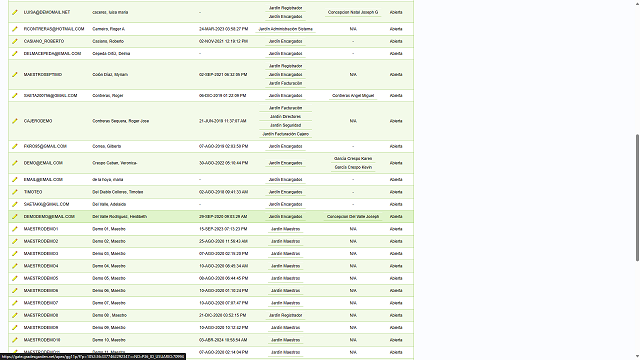640x360 pixels.
Task: Open edit pencil for CASIANO_ROBERTO
Action: pos(15,41)
